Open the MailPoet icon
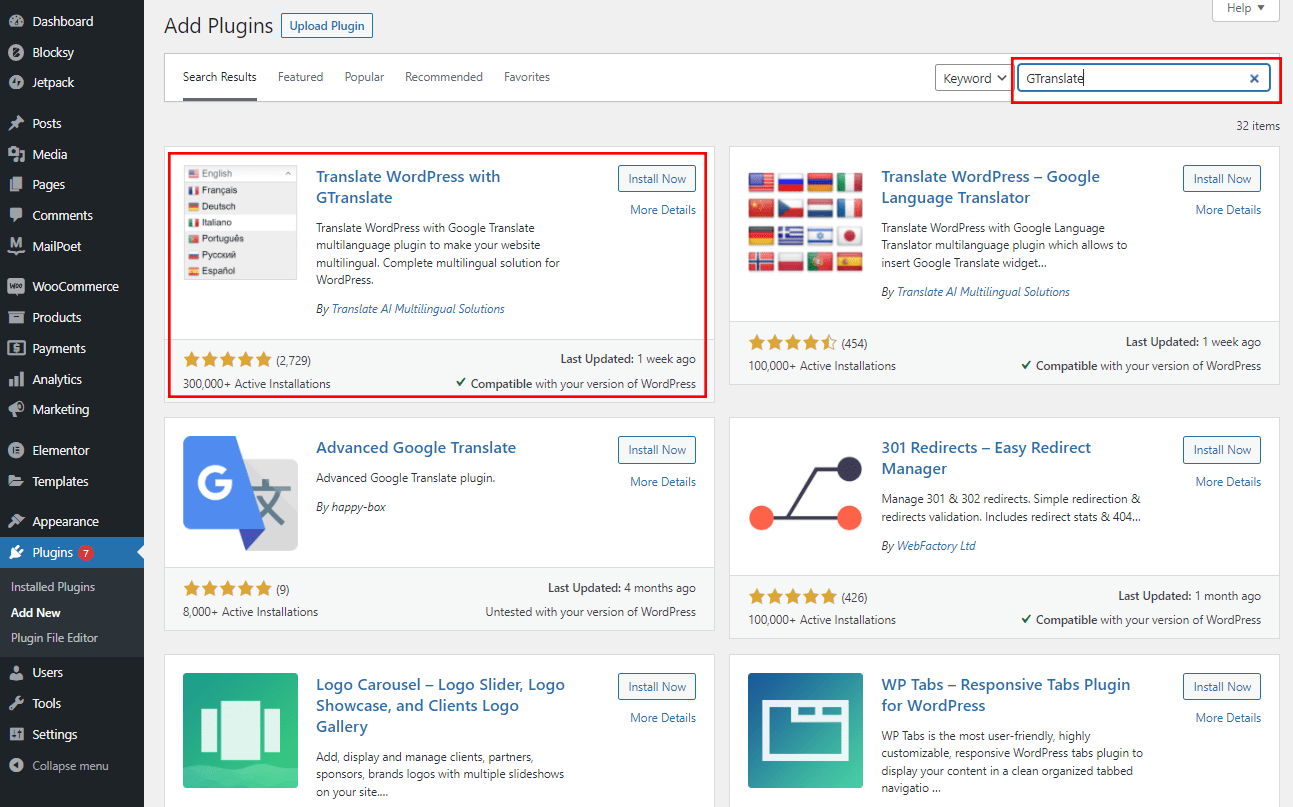The height and width of the screenshot is (807, 1293). [17, 246]
